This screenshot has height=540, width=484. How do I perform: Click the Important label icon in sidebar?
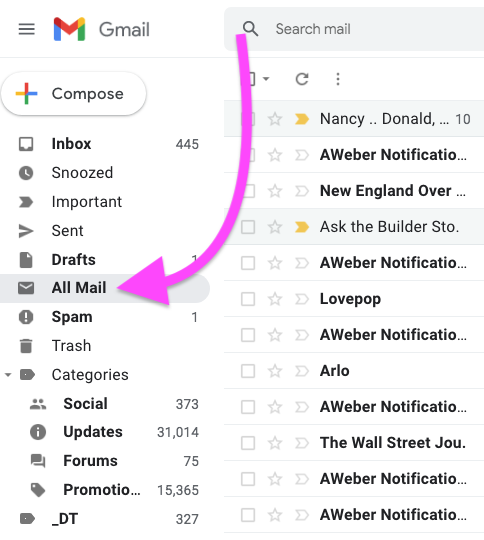point(26,202)
